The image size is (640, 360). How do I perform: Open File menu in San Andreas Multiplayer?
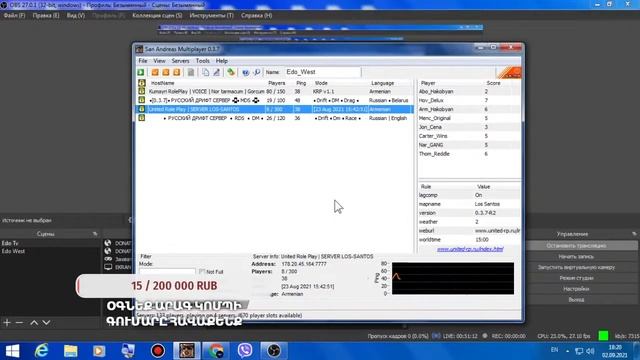143,61
